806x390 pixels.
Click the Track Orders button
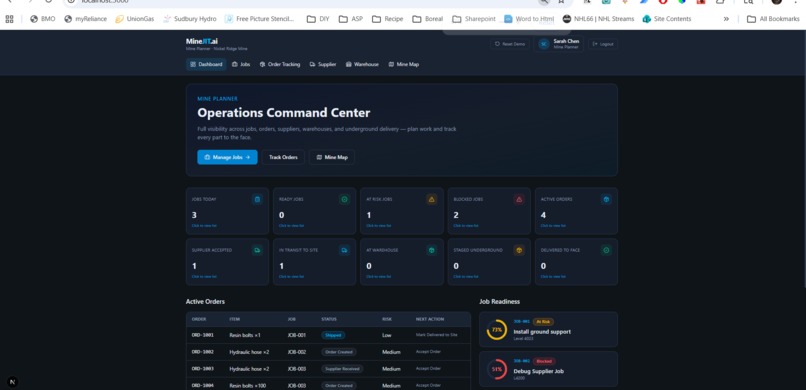pos(283,157)
